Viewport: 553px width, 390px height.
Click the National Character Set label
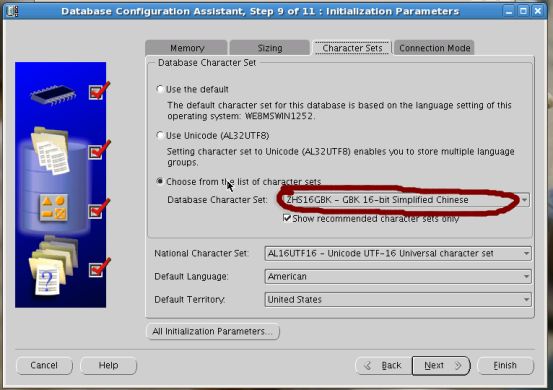pyautogui.click(x=201, y=253)
